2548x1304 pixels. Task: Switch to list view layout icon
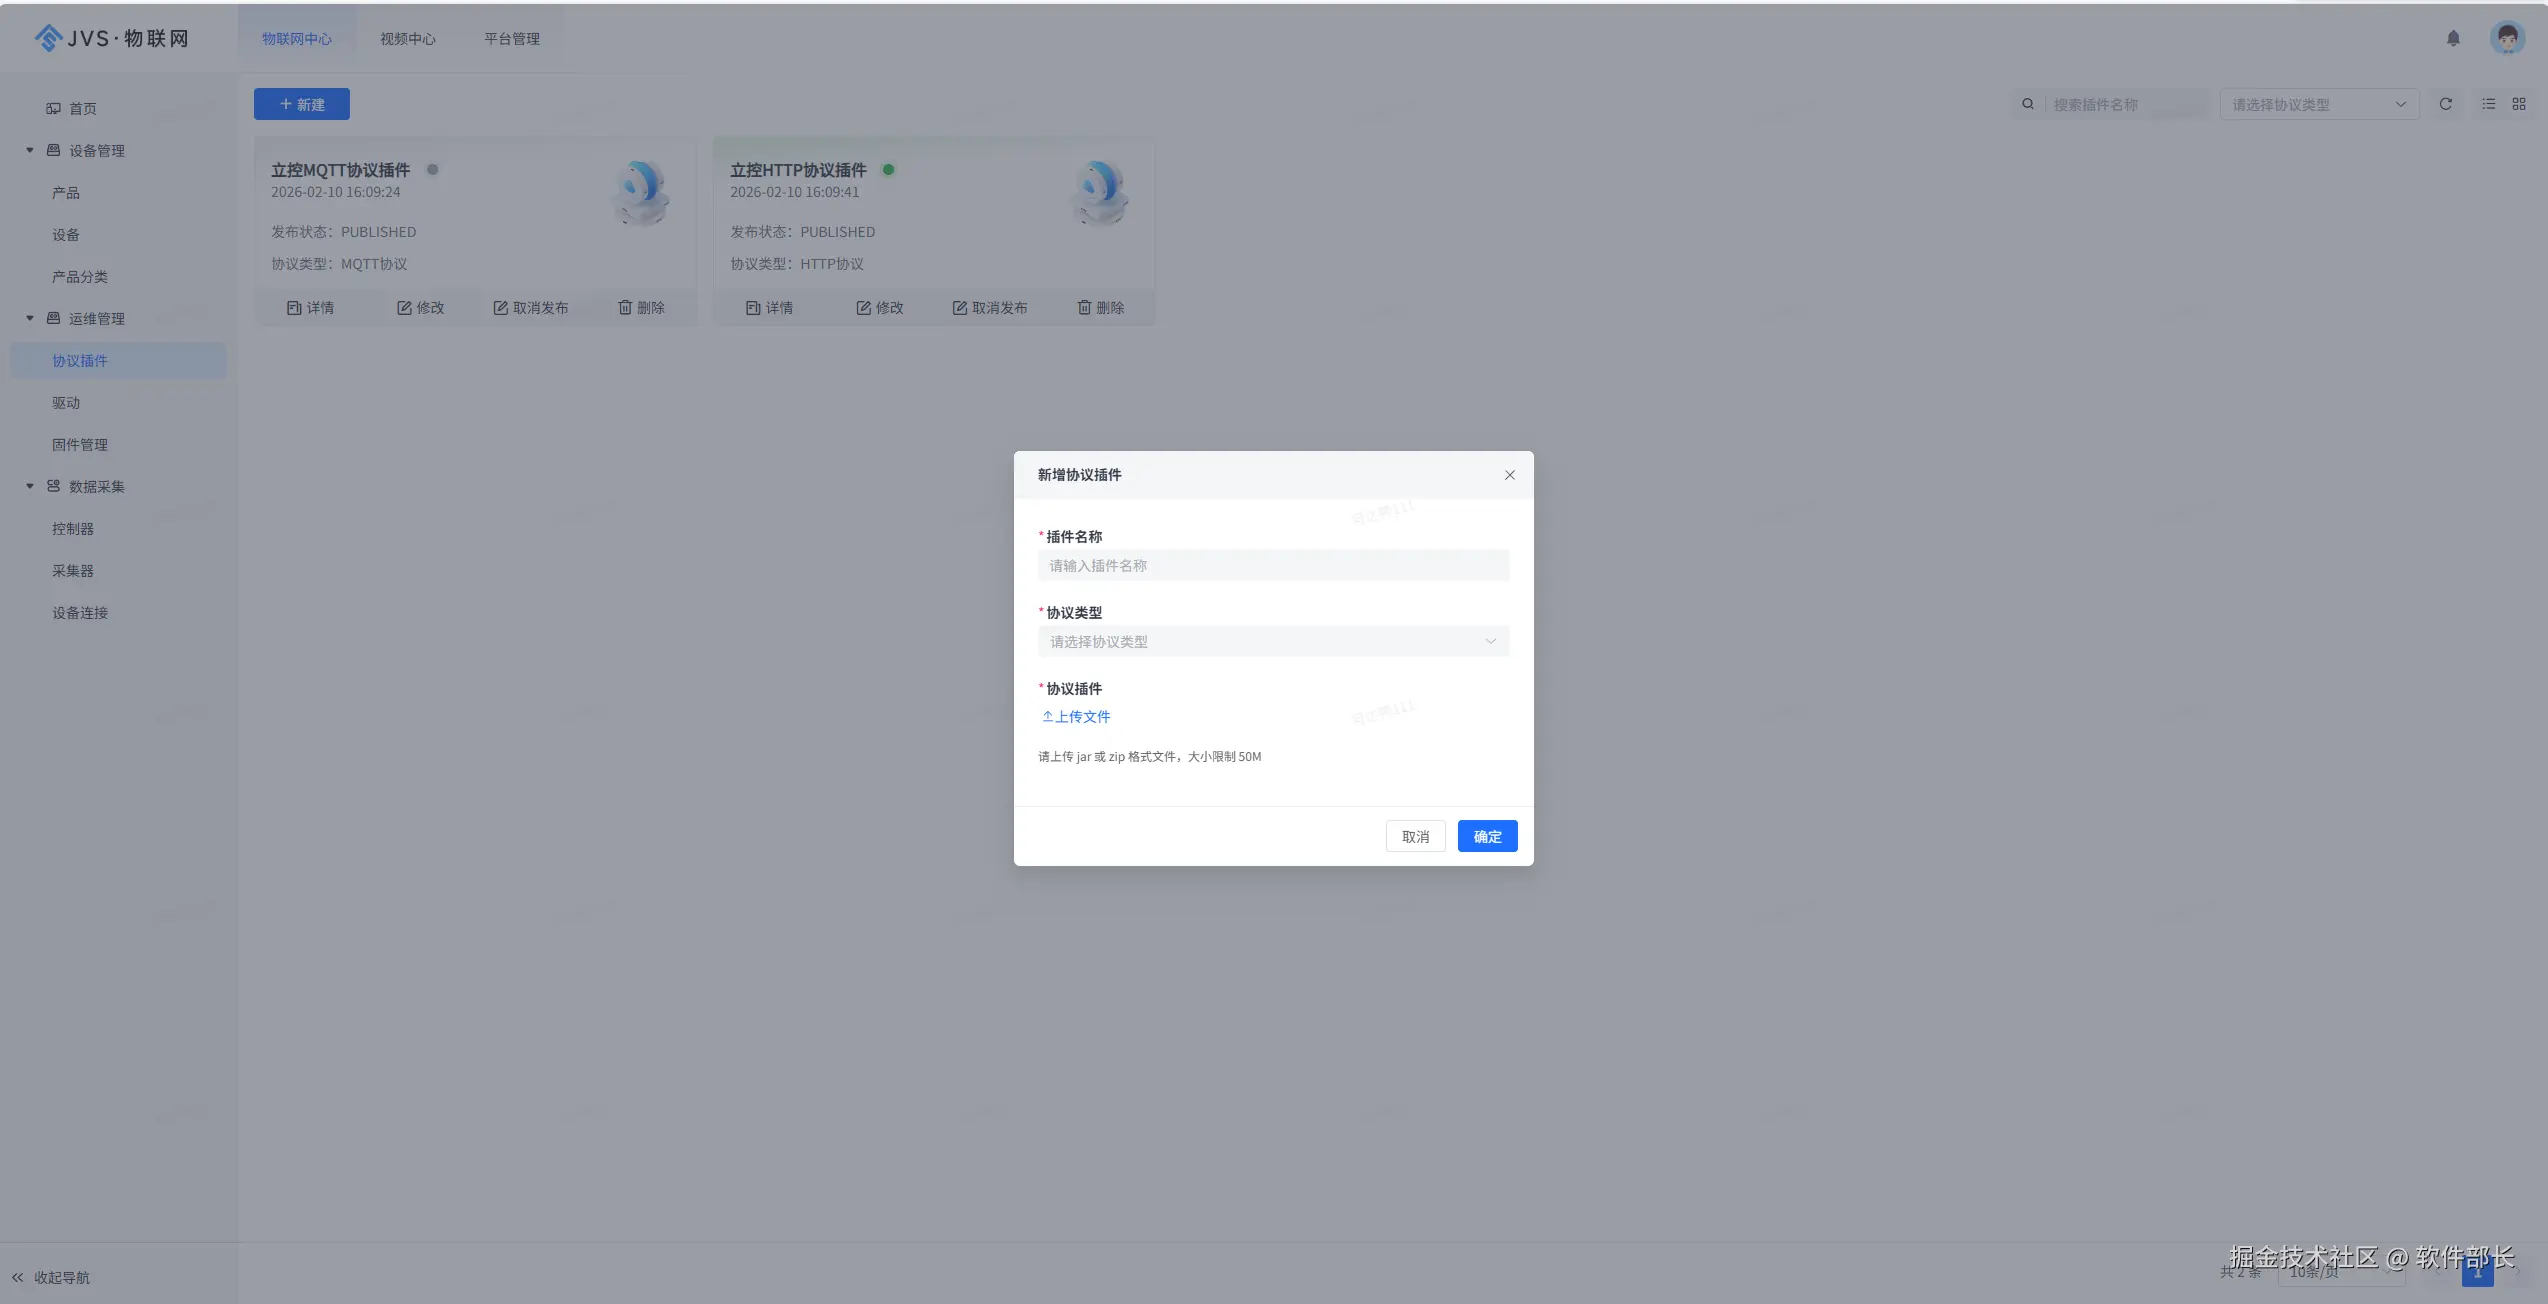coord(2488,104)
